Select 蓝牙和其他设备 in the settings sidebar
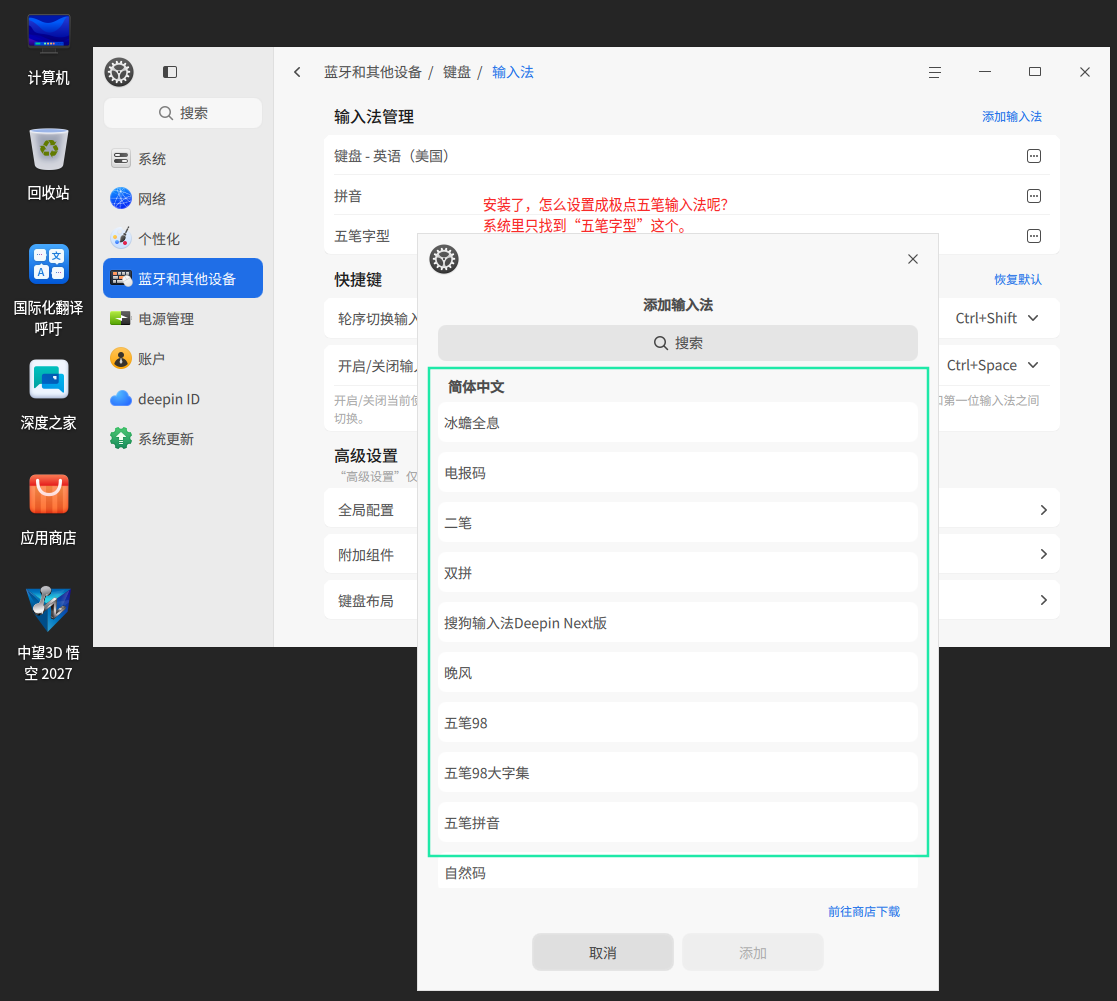The image size is (1117, 1001). 183,279
